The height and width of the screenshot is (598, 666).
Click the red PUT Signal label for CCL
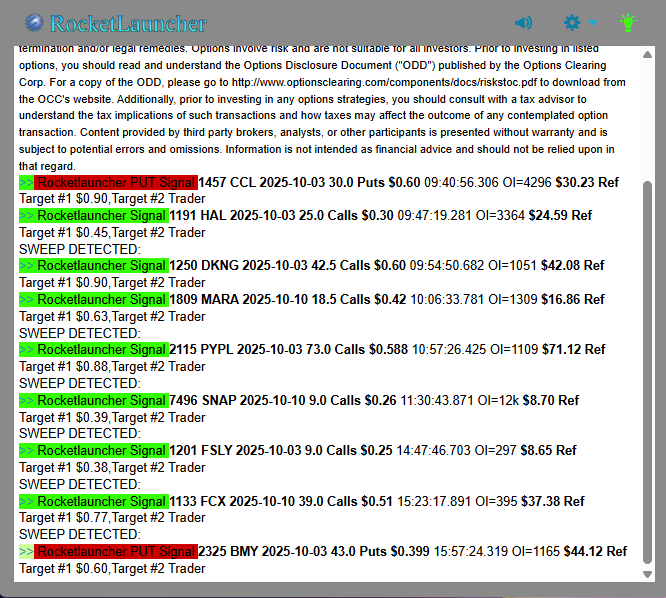[x=115, y=182]
